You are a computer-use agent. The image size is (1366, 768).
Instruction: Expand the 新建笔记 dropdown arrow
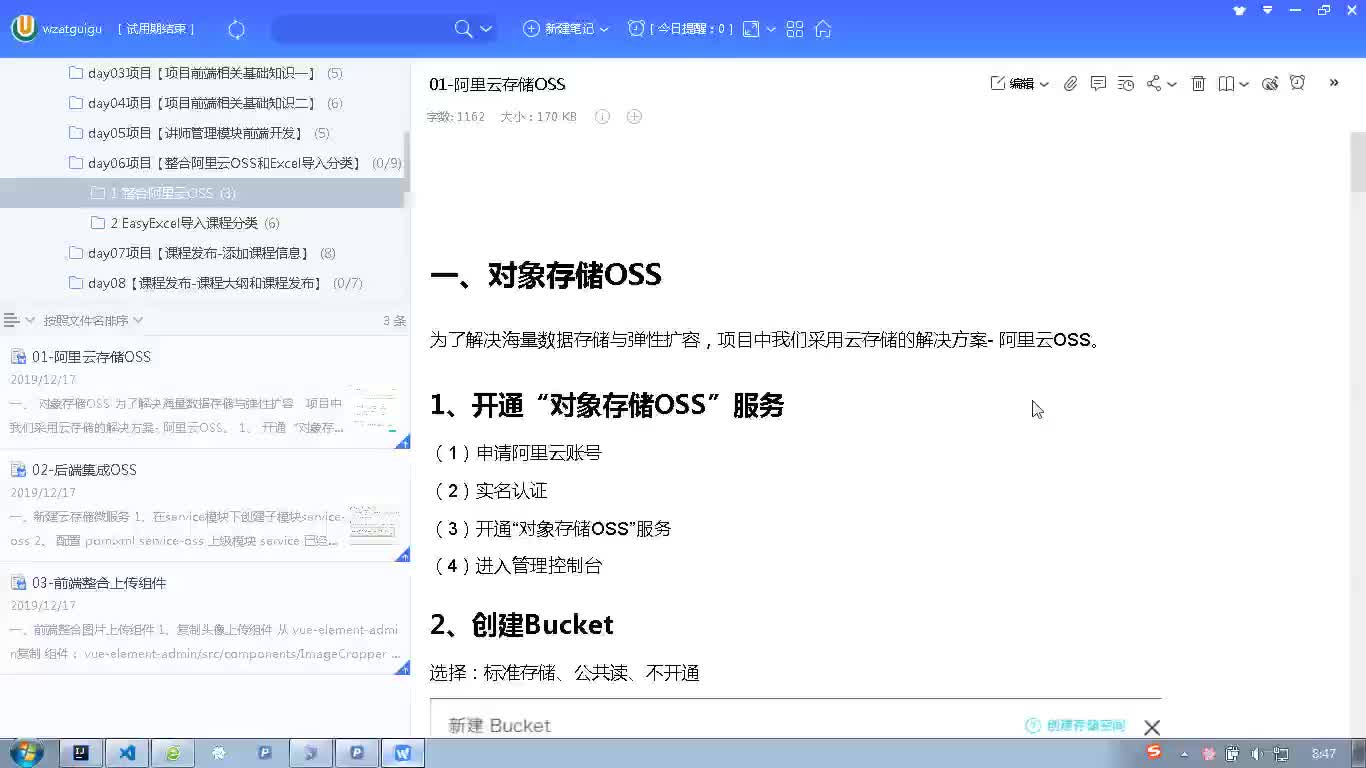[x=604, y=29]
